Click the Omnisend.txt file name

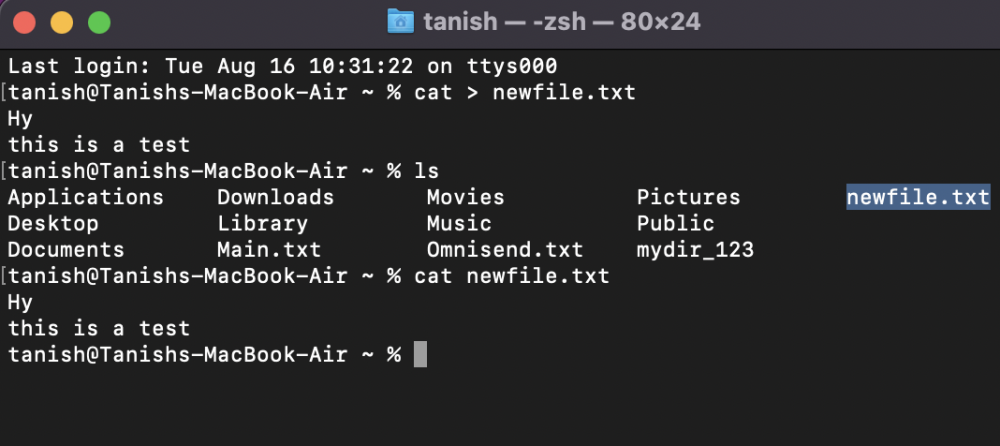pyautogui.click(x=504, y=249)
